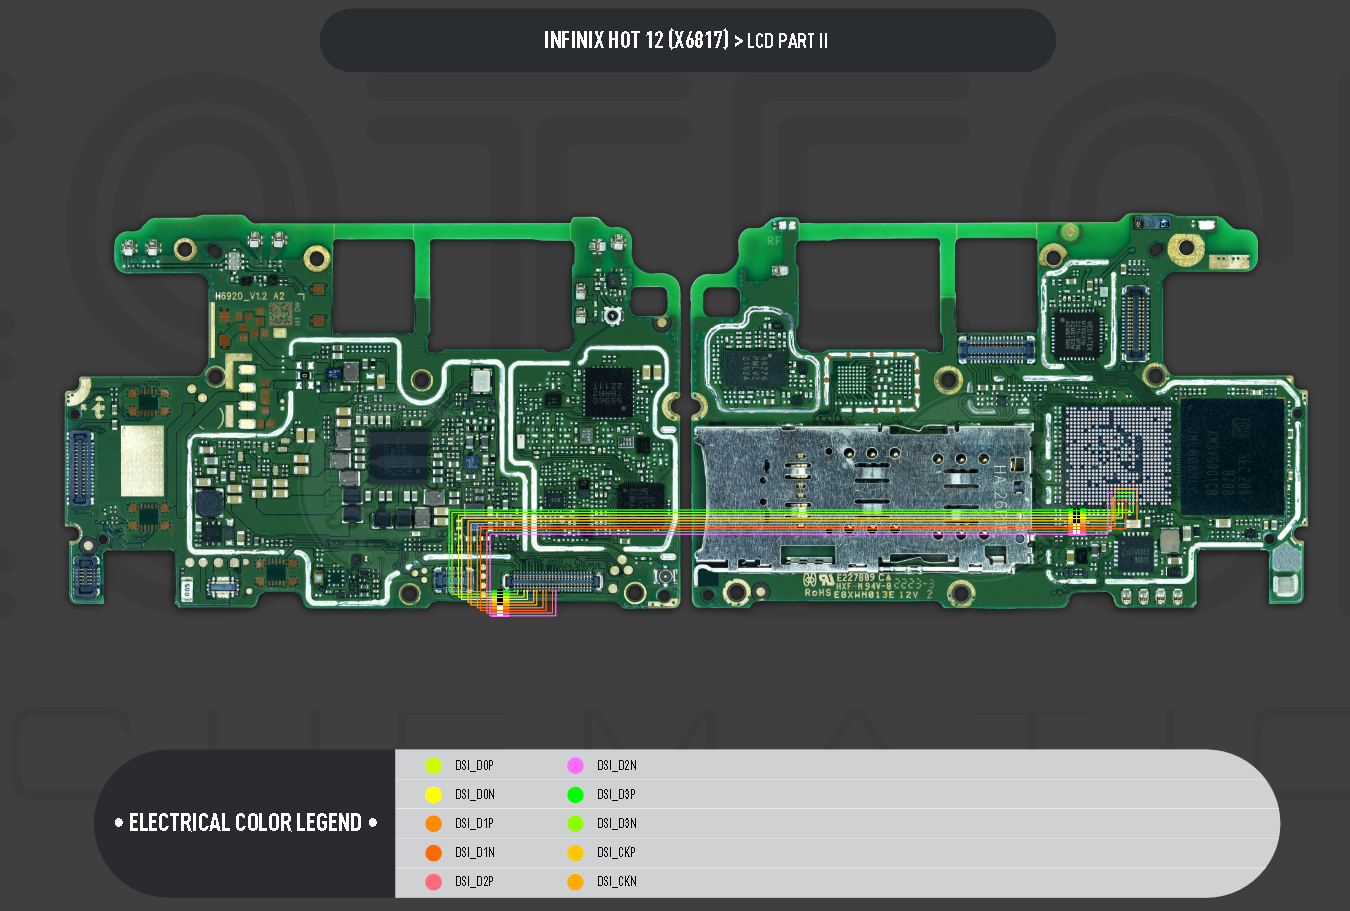Image resolution: width=1350 pixels, height=911 pixels.
Task: Click the DSI_D1P orange swatch
Action: click(x=433, y=824)
